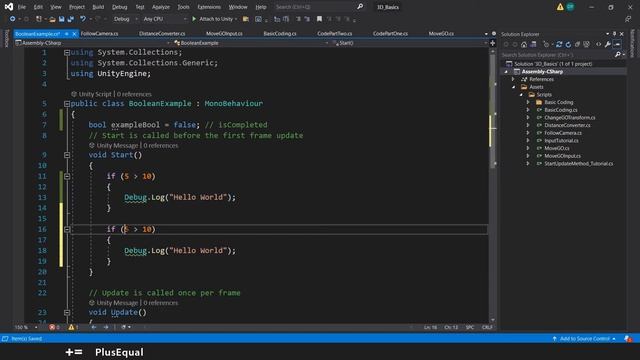Image resolution: width=640 pixels, height=360 pixels.
Task: Click the Visual Studio logo icon
Action: pyautogui.click(x=9, y=7)
